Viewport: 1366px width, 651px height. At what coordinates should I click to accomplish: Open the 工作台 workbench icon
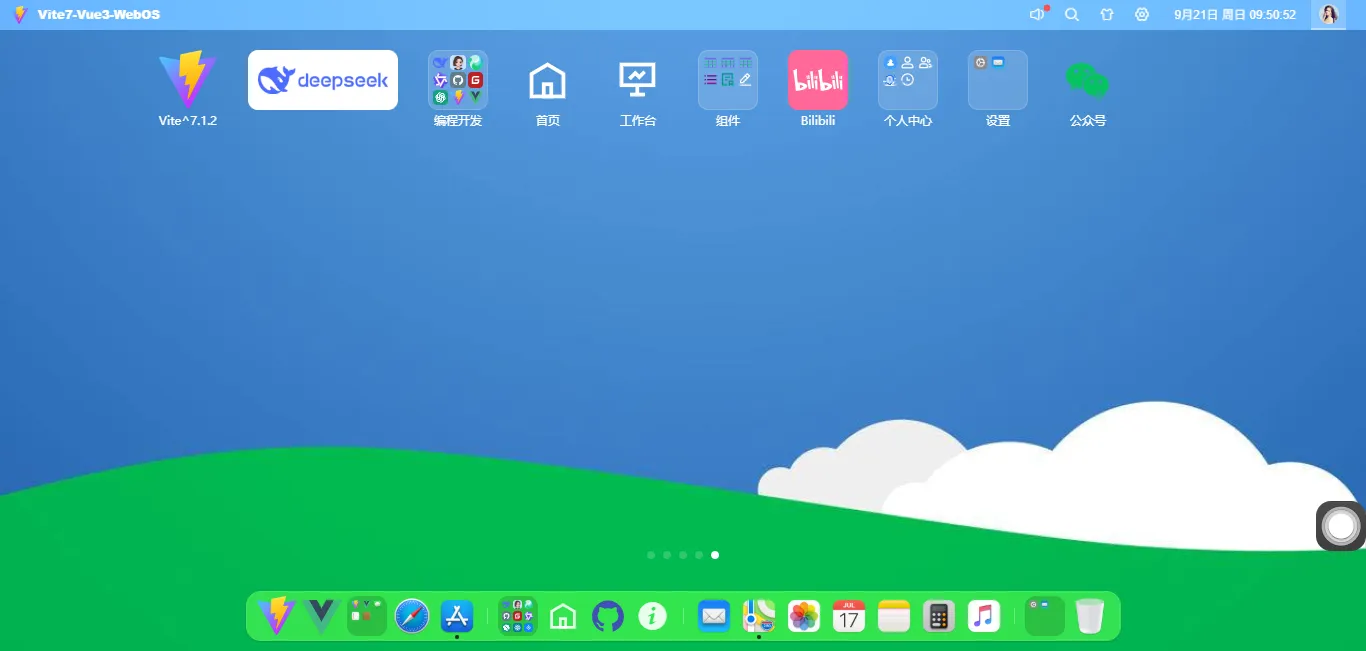coord(638,80)
